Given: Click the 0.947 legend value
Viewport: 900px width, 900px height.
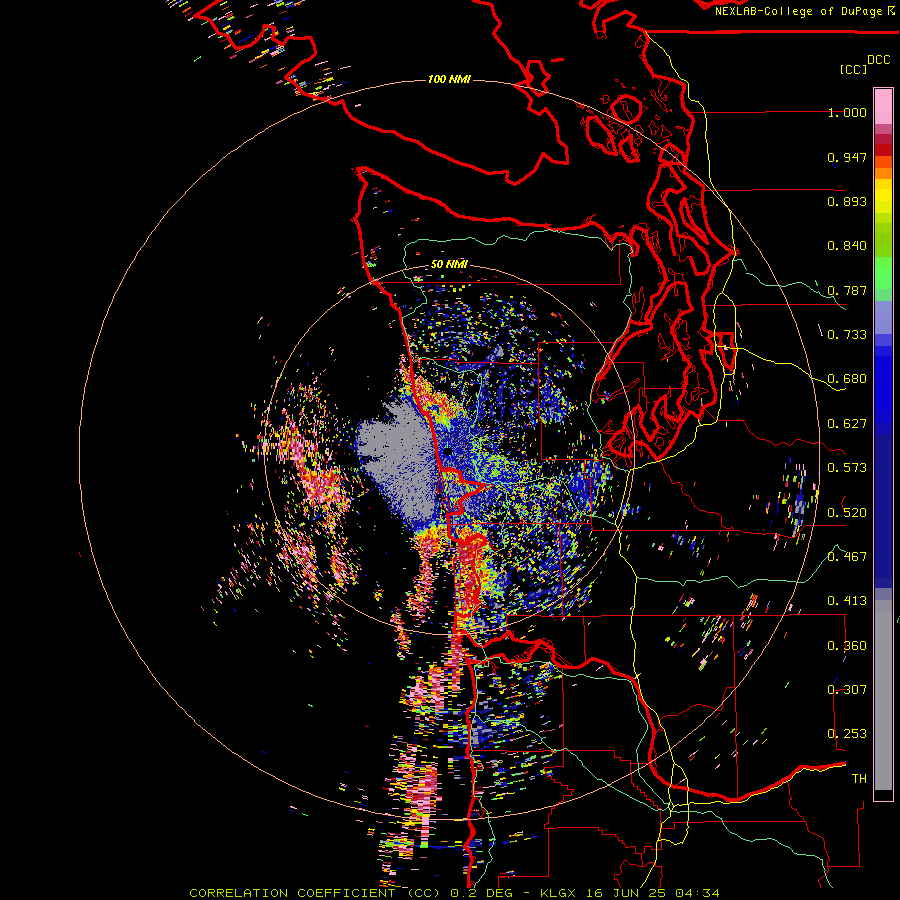Looking at the screenshot, I should pyautogui.click(x=847, y=157).
